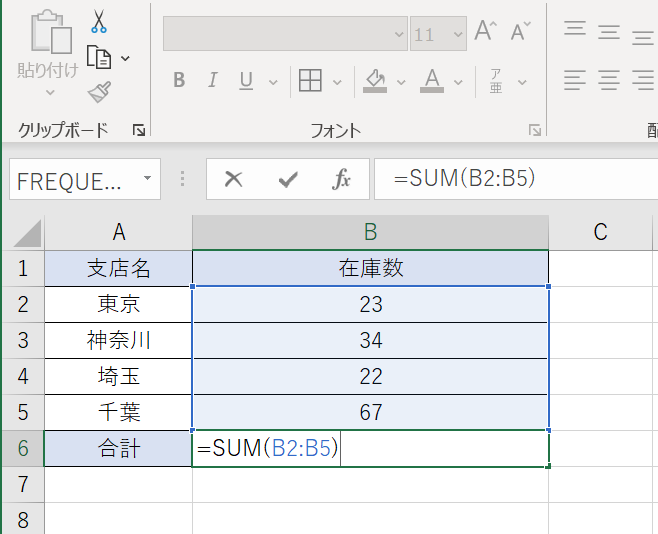Cancel formula entry with the X icon
The height and width of the screenshot is (534, 658).
[234, 179]
